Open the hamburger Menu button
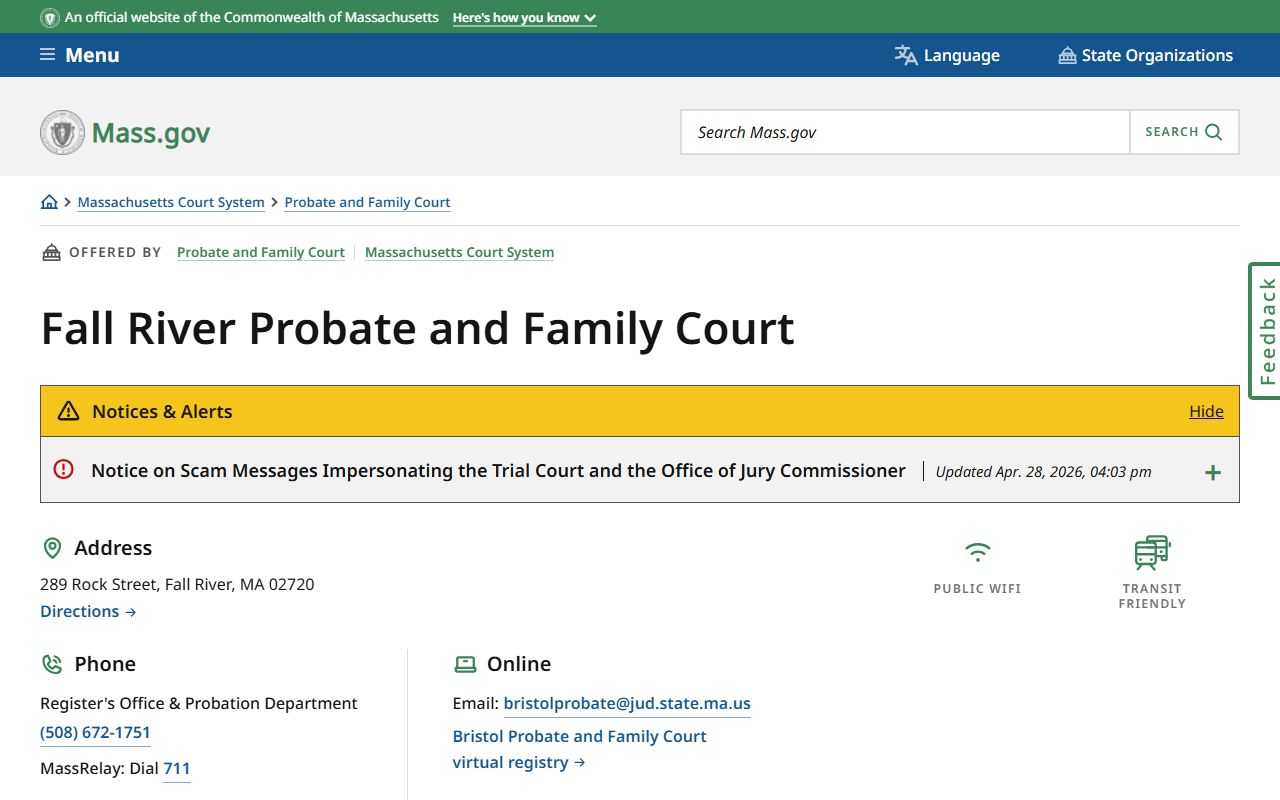The width and height of the screenshot is (1280, 800). point(79,55)
